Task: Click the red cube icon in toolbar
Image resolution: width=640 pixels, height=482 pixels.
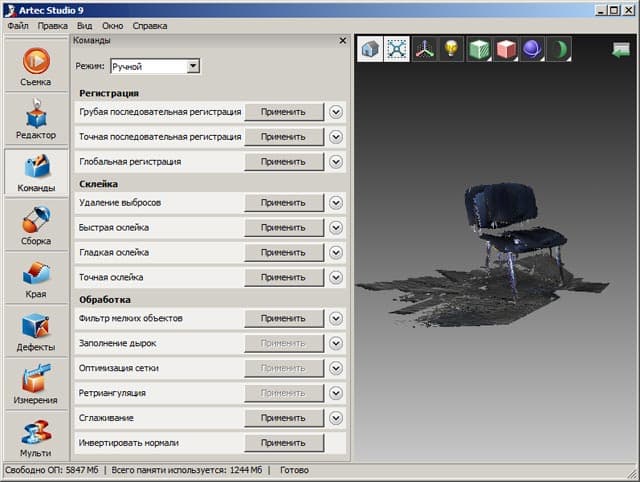Action: coord(506,49)
